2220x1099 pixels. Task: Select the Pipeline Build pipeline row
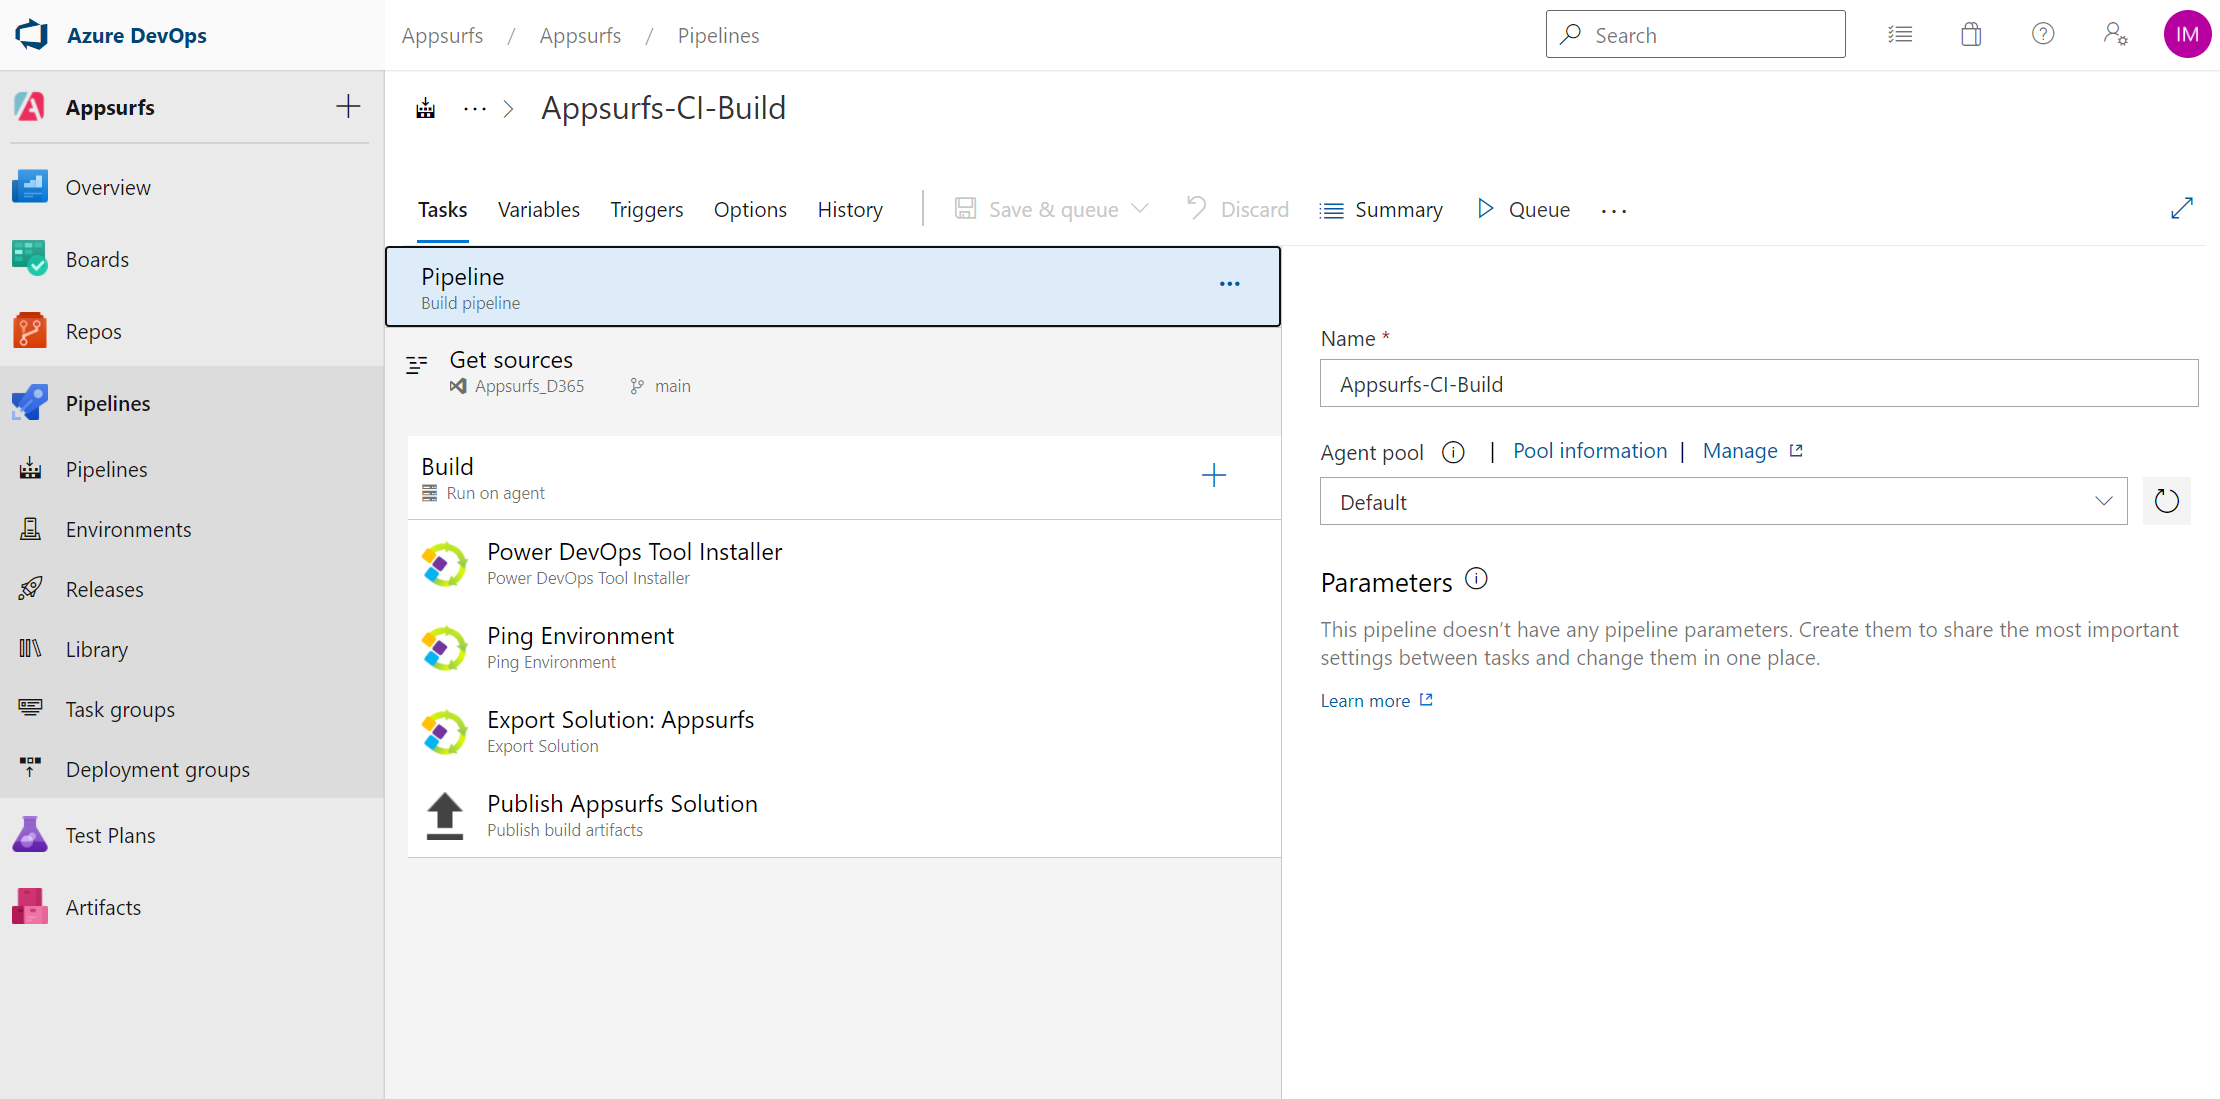click(833, 287)
